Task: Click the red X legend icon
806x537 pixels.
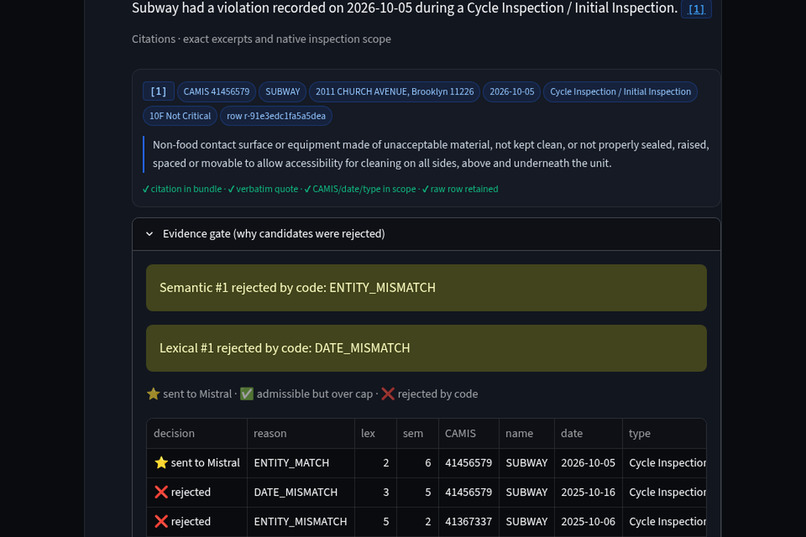Action: coord(388,394)
